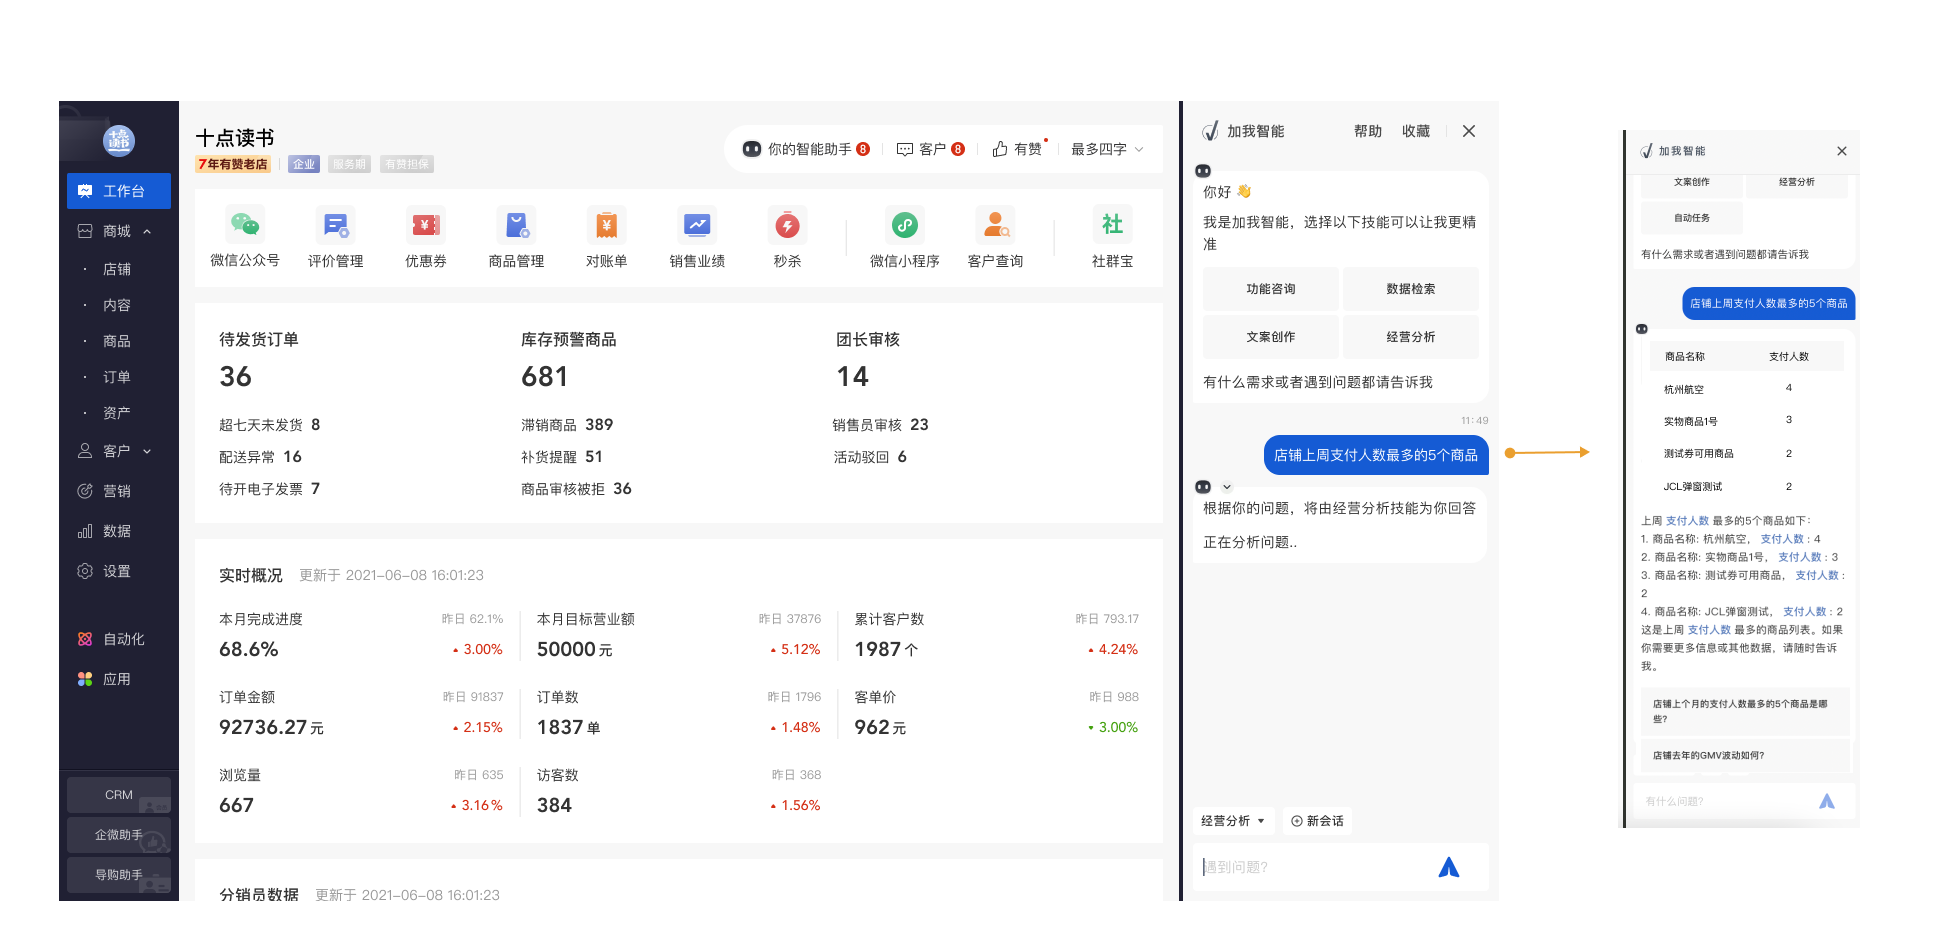Open the 商品管理 icon
Image resolution: width=1960 pixels, height=932 pixels.
tap(516, 226)
